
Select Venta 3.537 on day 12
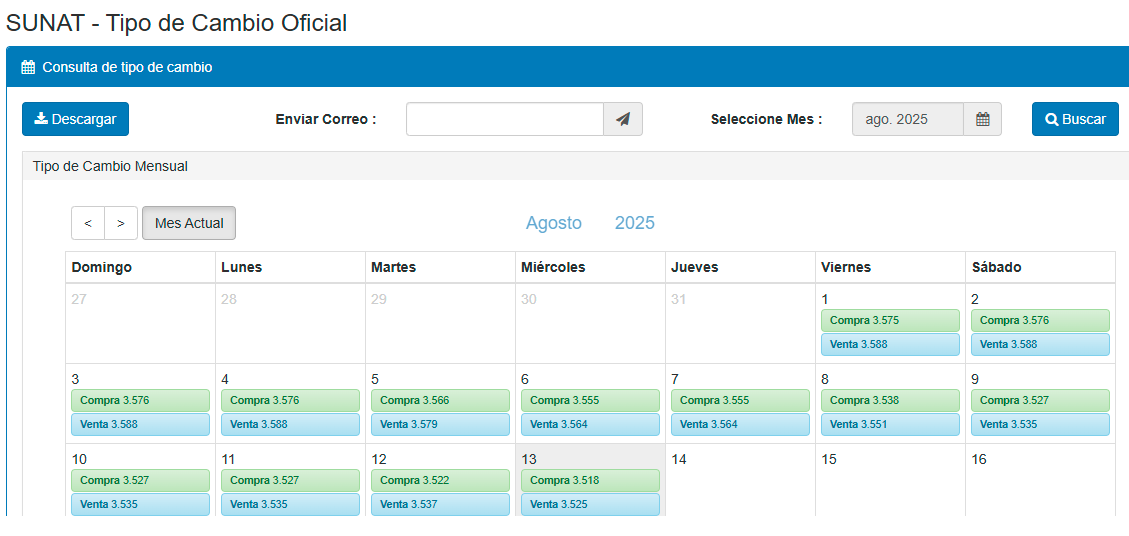(441, 504)
